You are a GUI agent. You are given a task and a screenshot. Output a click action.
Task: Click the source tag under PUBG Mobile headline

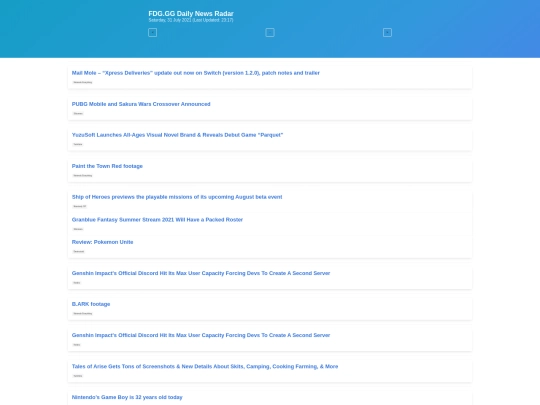click(x=78, y=113)
